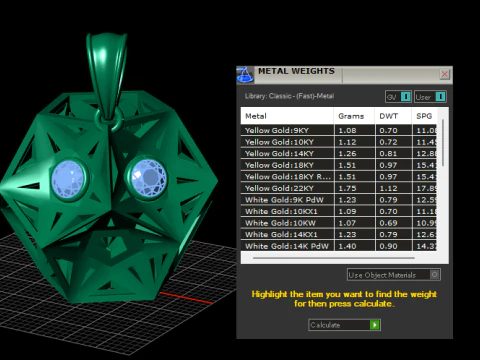
Task: Select the White Gold:14KX1 row
Action: click(339, 234)
